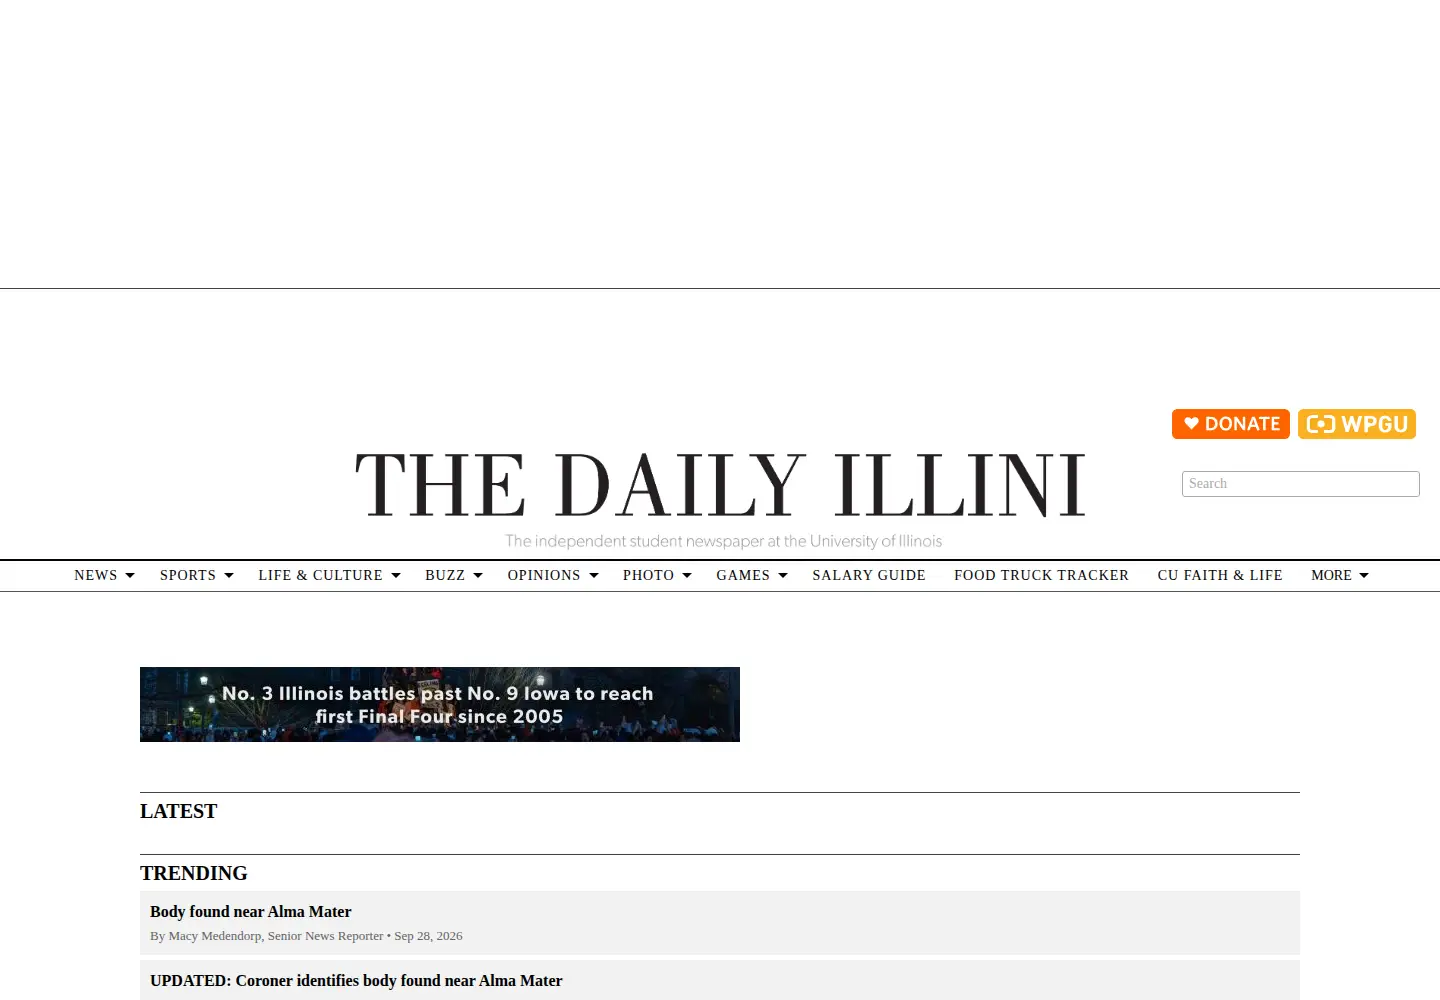
Task: Click the orange DONATE button
Action: click(x=1230, y=424)
